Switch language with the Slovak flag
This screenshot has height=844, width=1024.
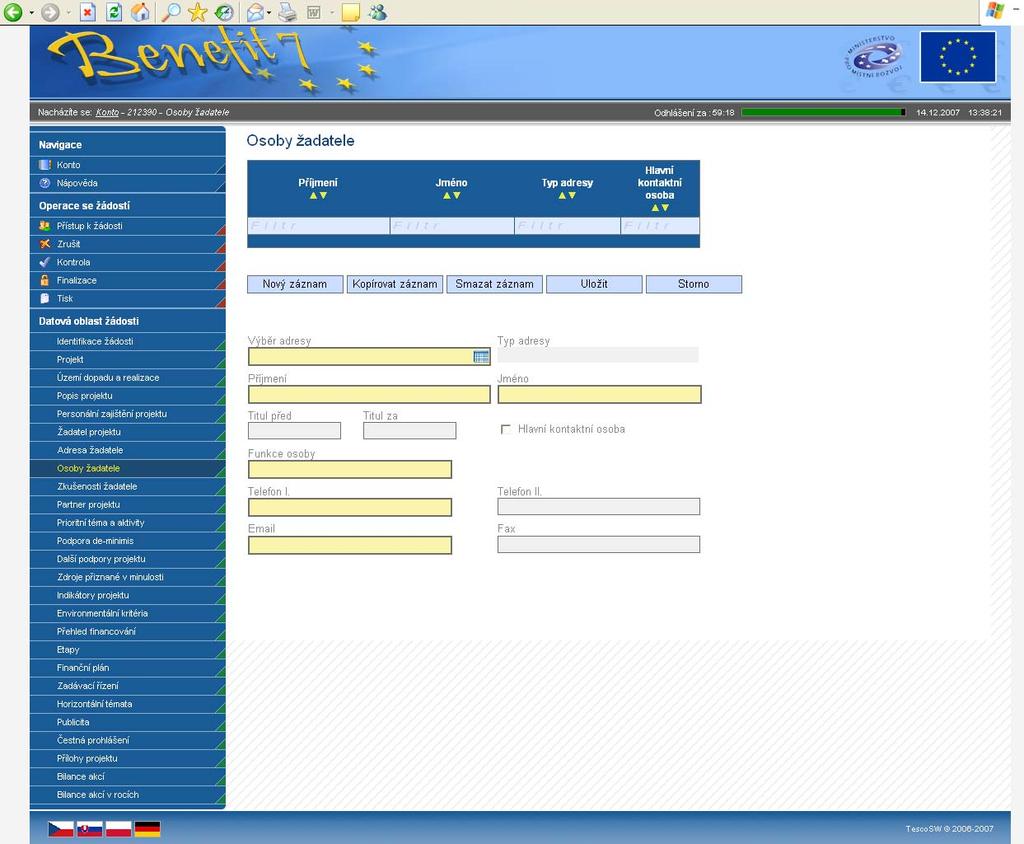point(89,829)
